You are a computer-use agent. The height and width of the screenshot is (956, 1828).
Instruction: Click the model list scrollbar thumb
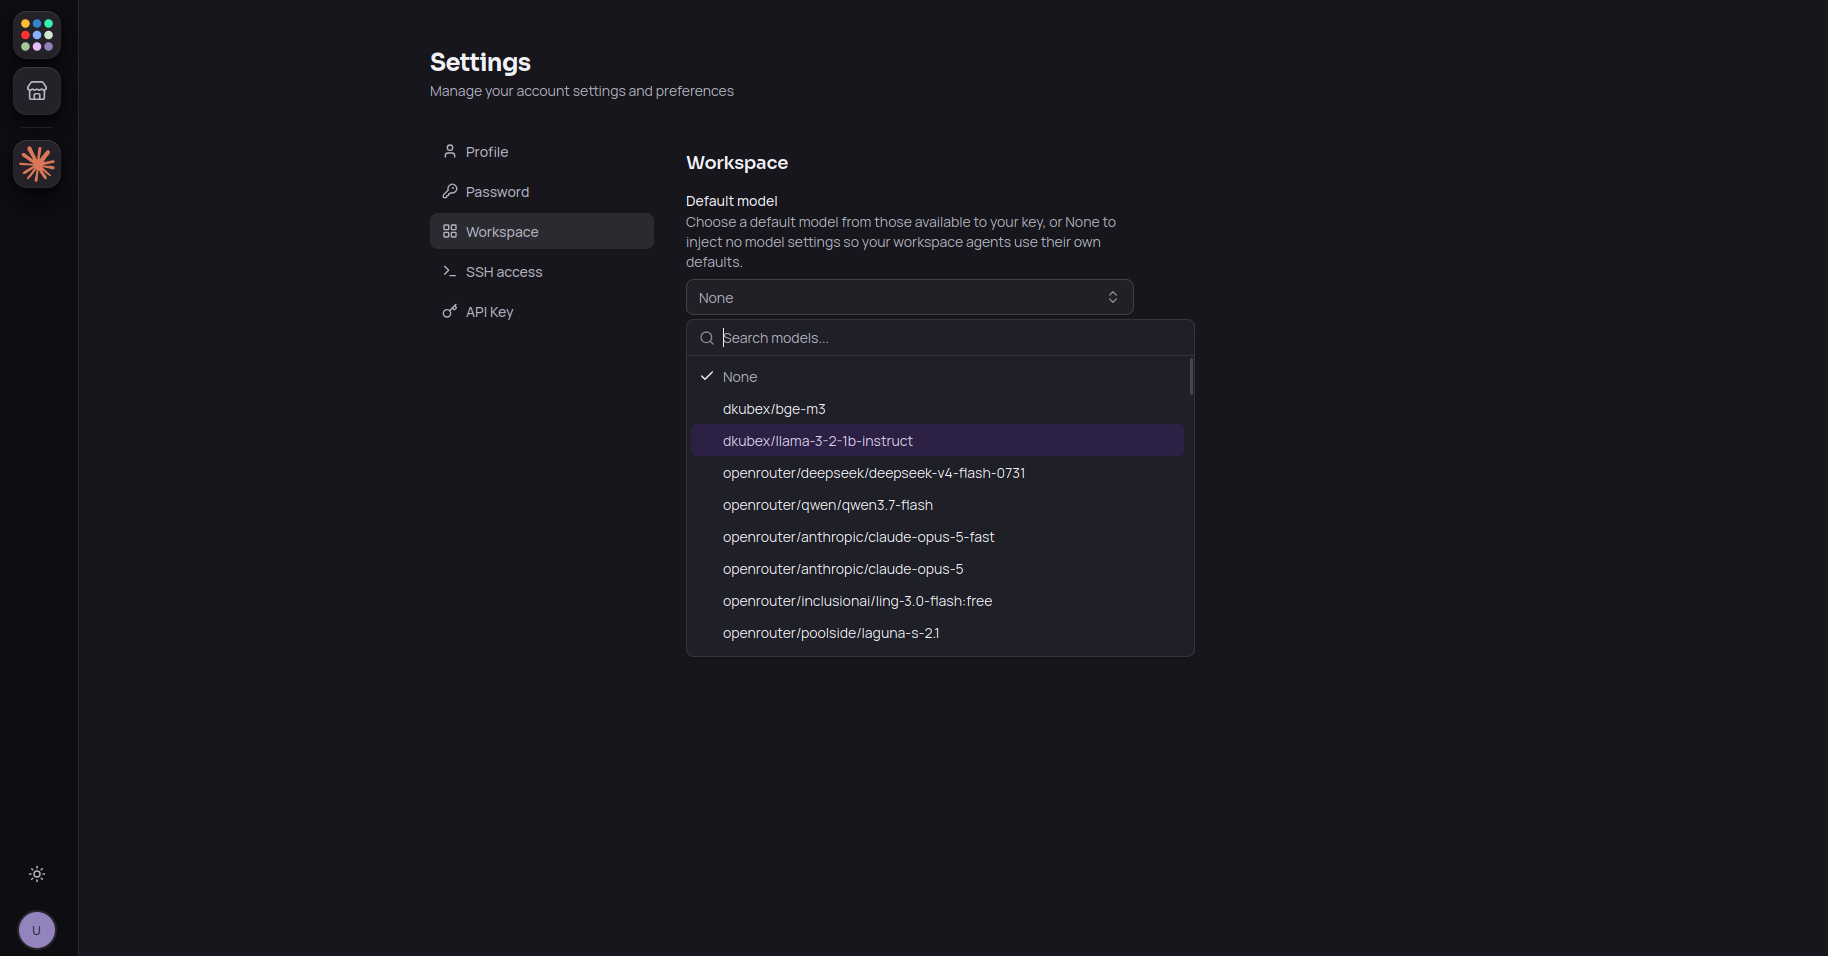1191,377
